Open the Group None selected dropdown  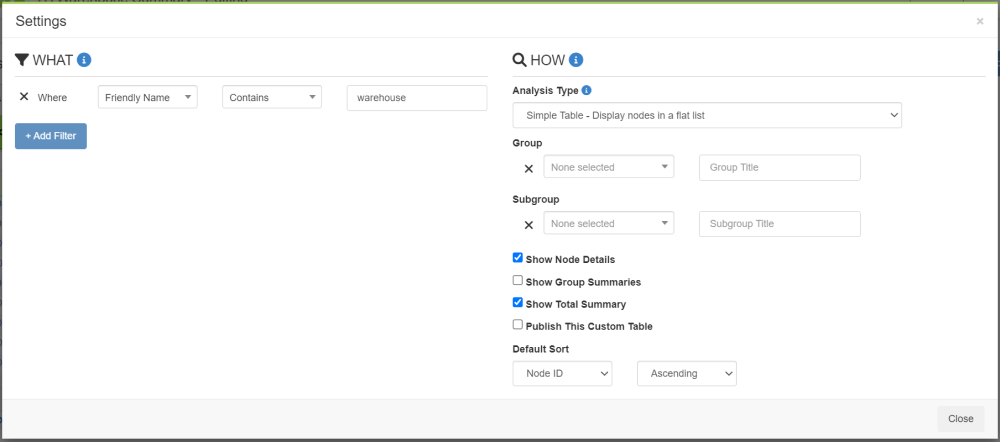(608, 167)
